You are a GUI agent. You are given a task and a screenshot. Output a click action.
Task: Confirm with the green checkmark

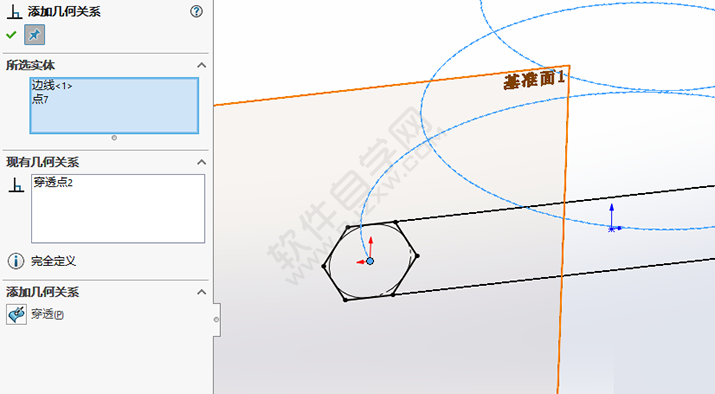tap(11, 35)
